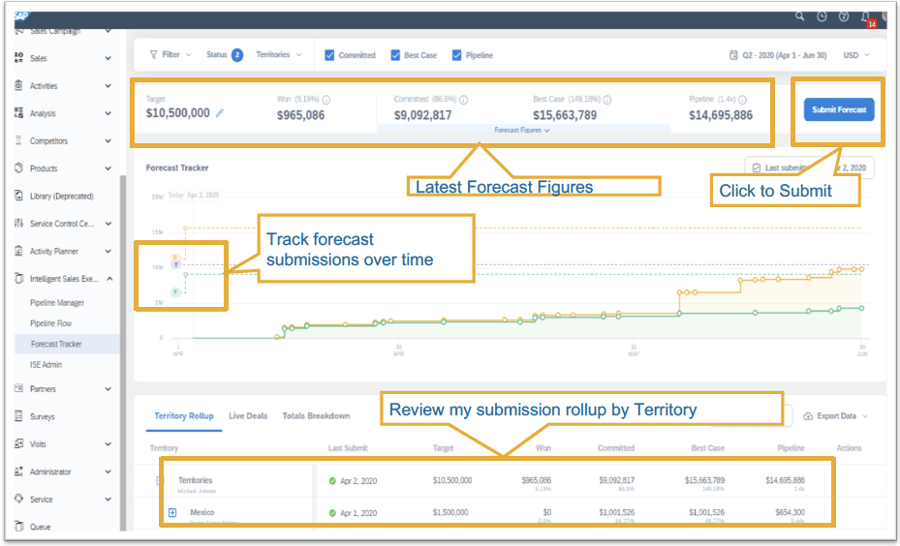Edit target with the pencil icon
The width and height of the screenshot is (900, 546).
pos(220,113)
